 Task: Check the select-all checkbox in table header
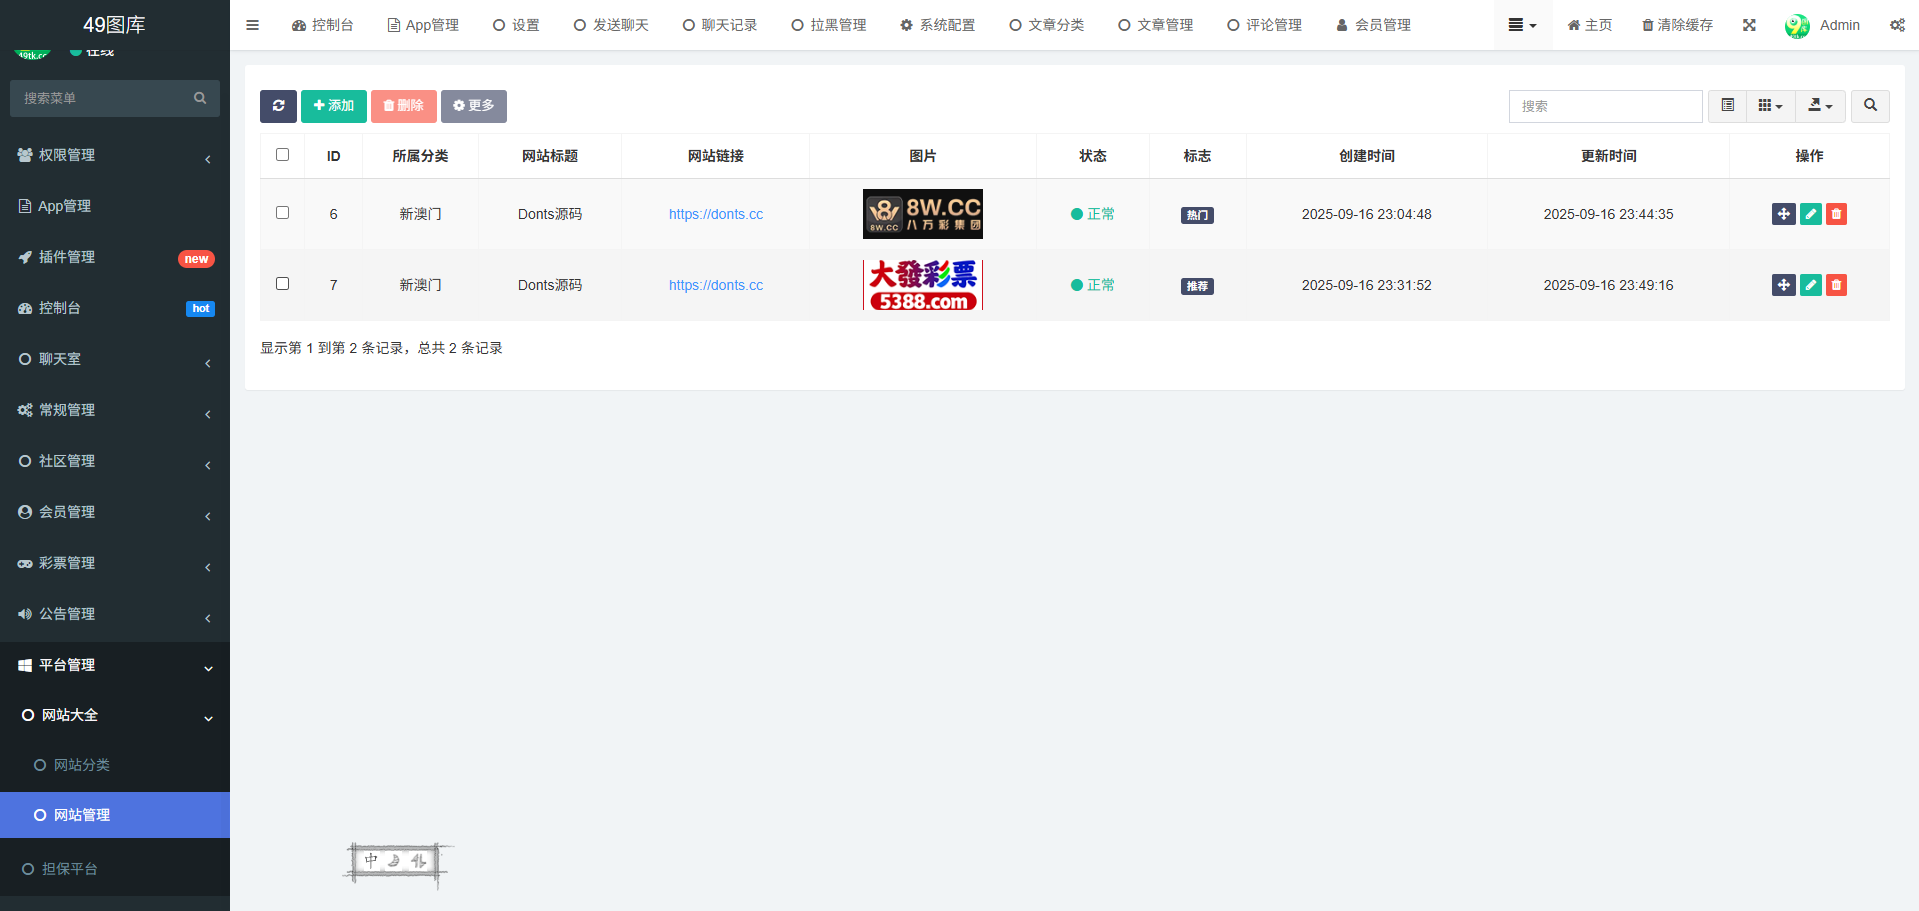tap(282, 155)
